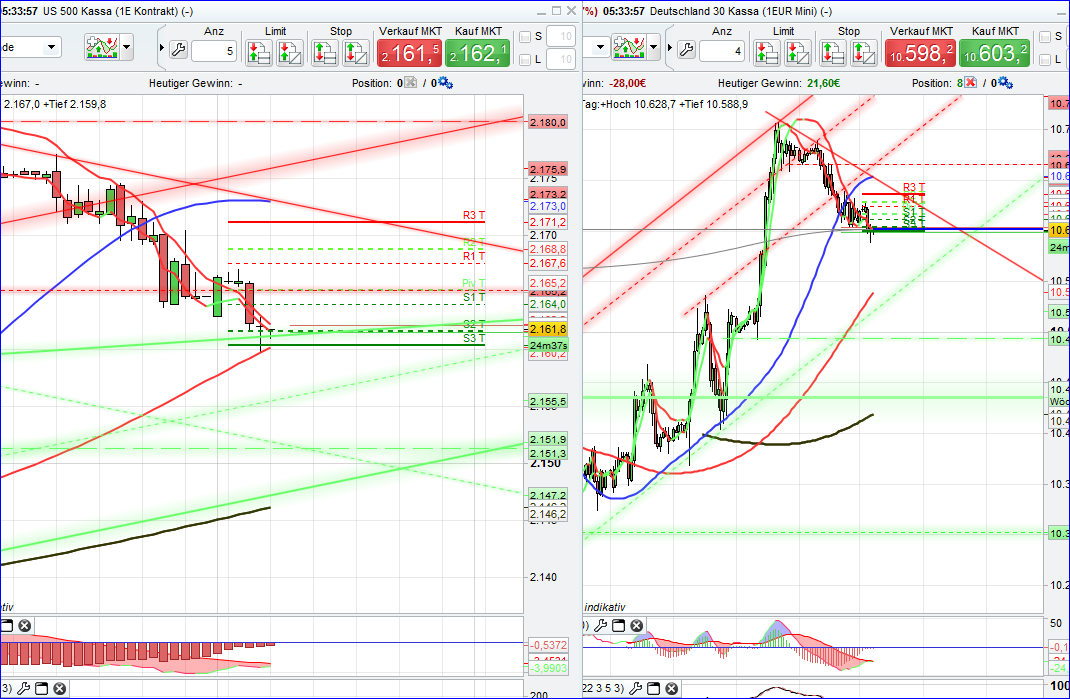
Task: Open the timeframe dropdown in US 500 window
Action: click(x=50, y=47)
